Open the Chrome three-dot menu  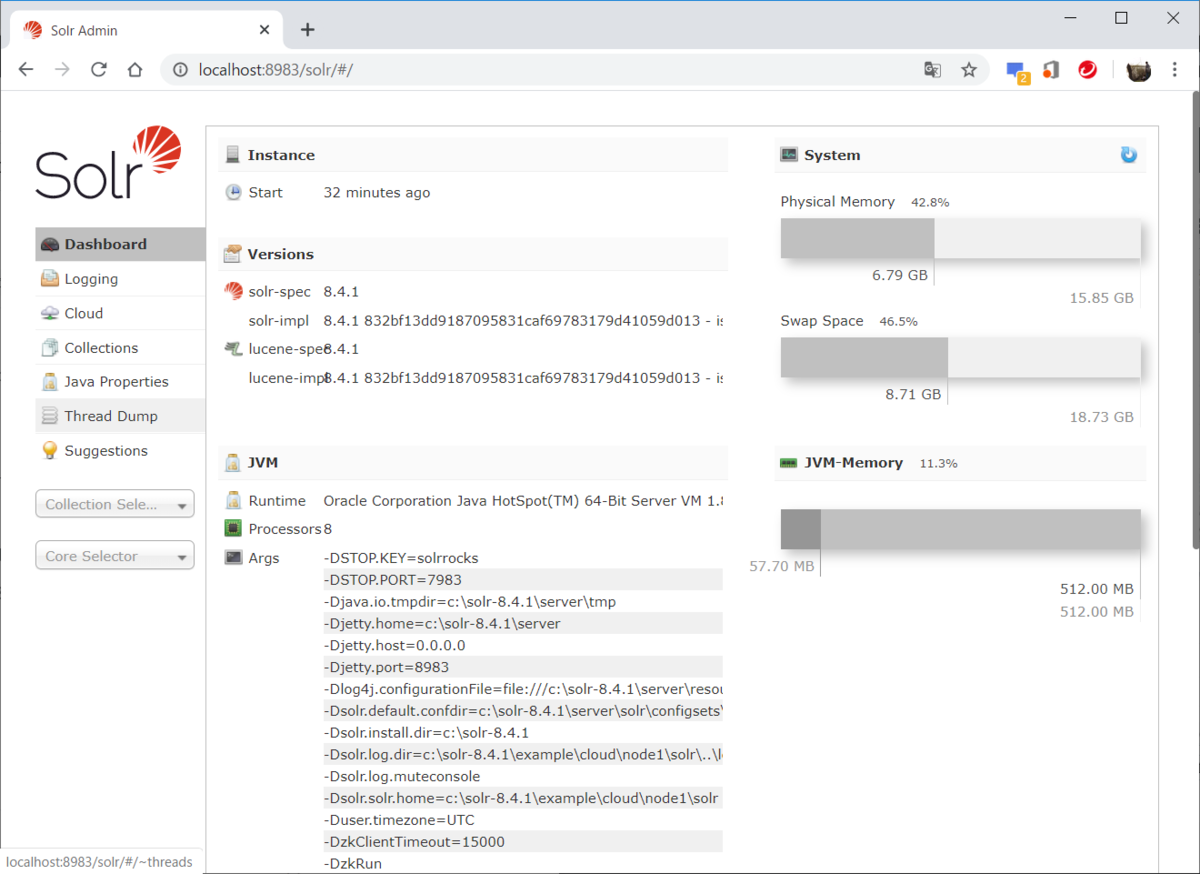1175,70
